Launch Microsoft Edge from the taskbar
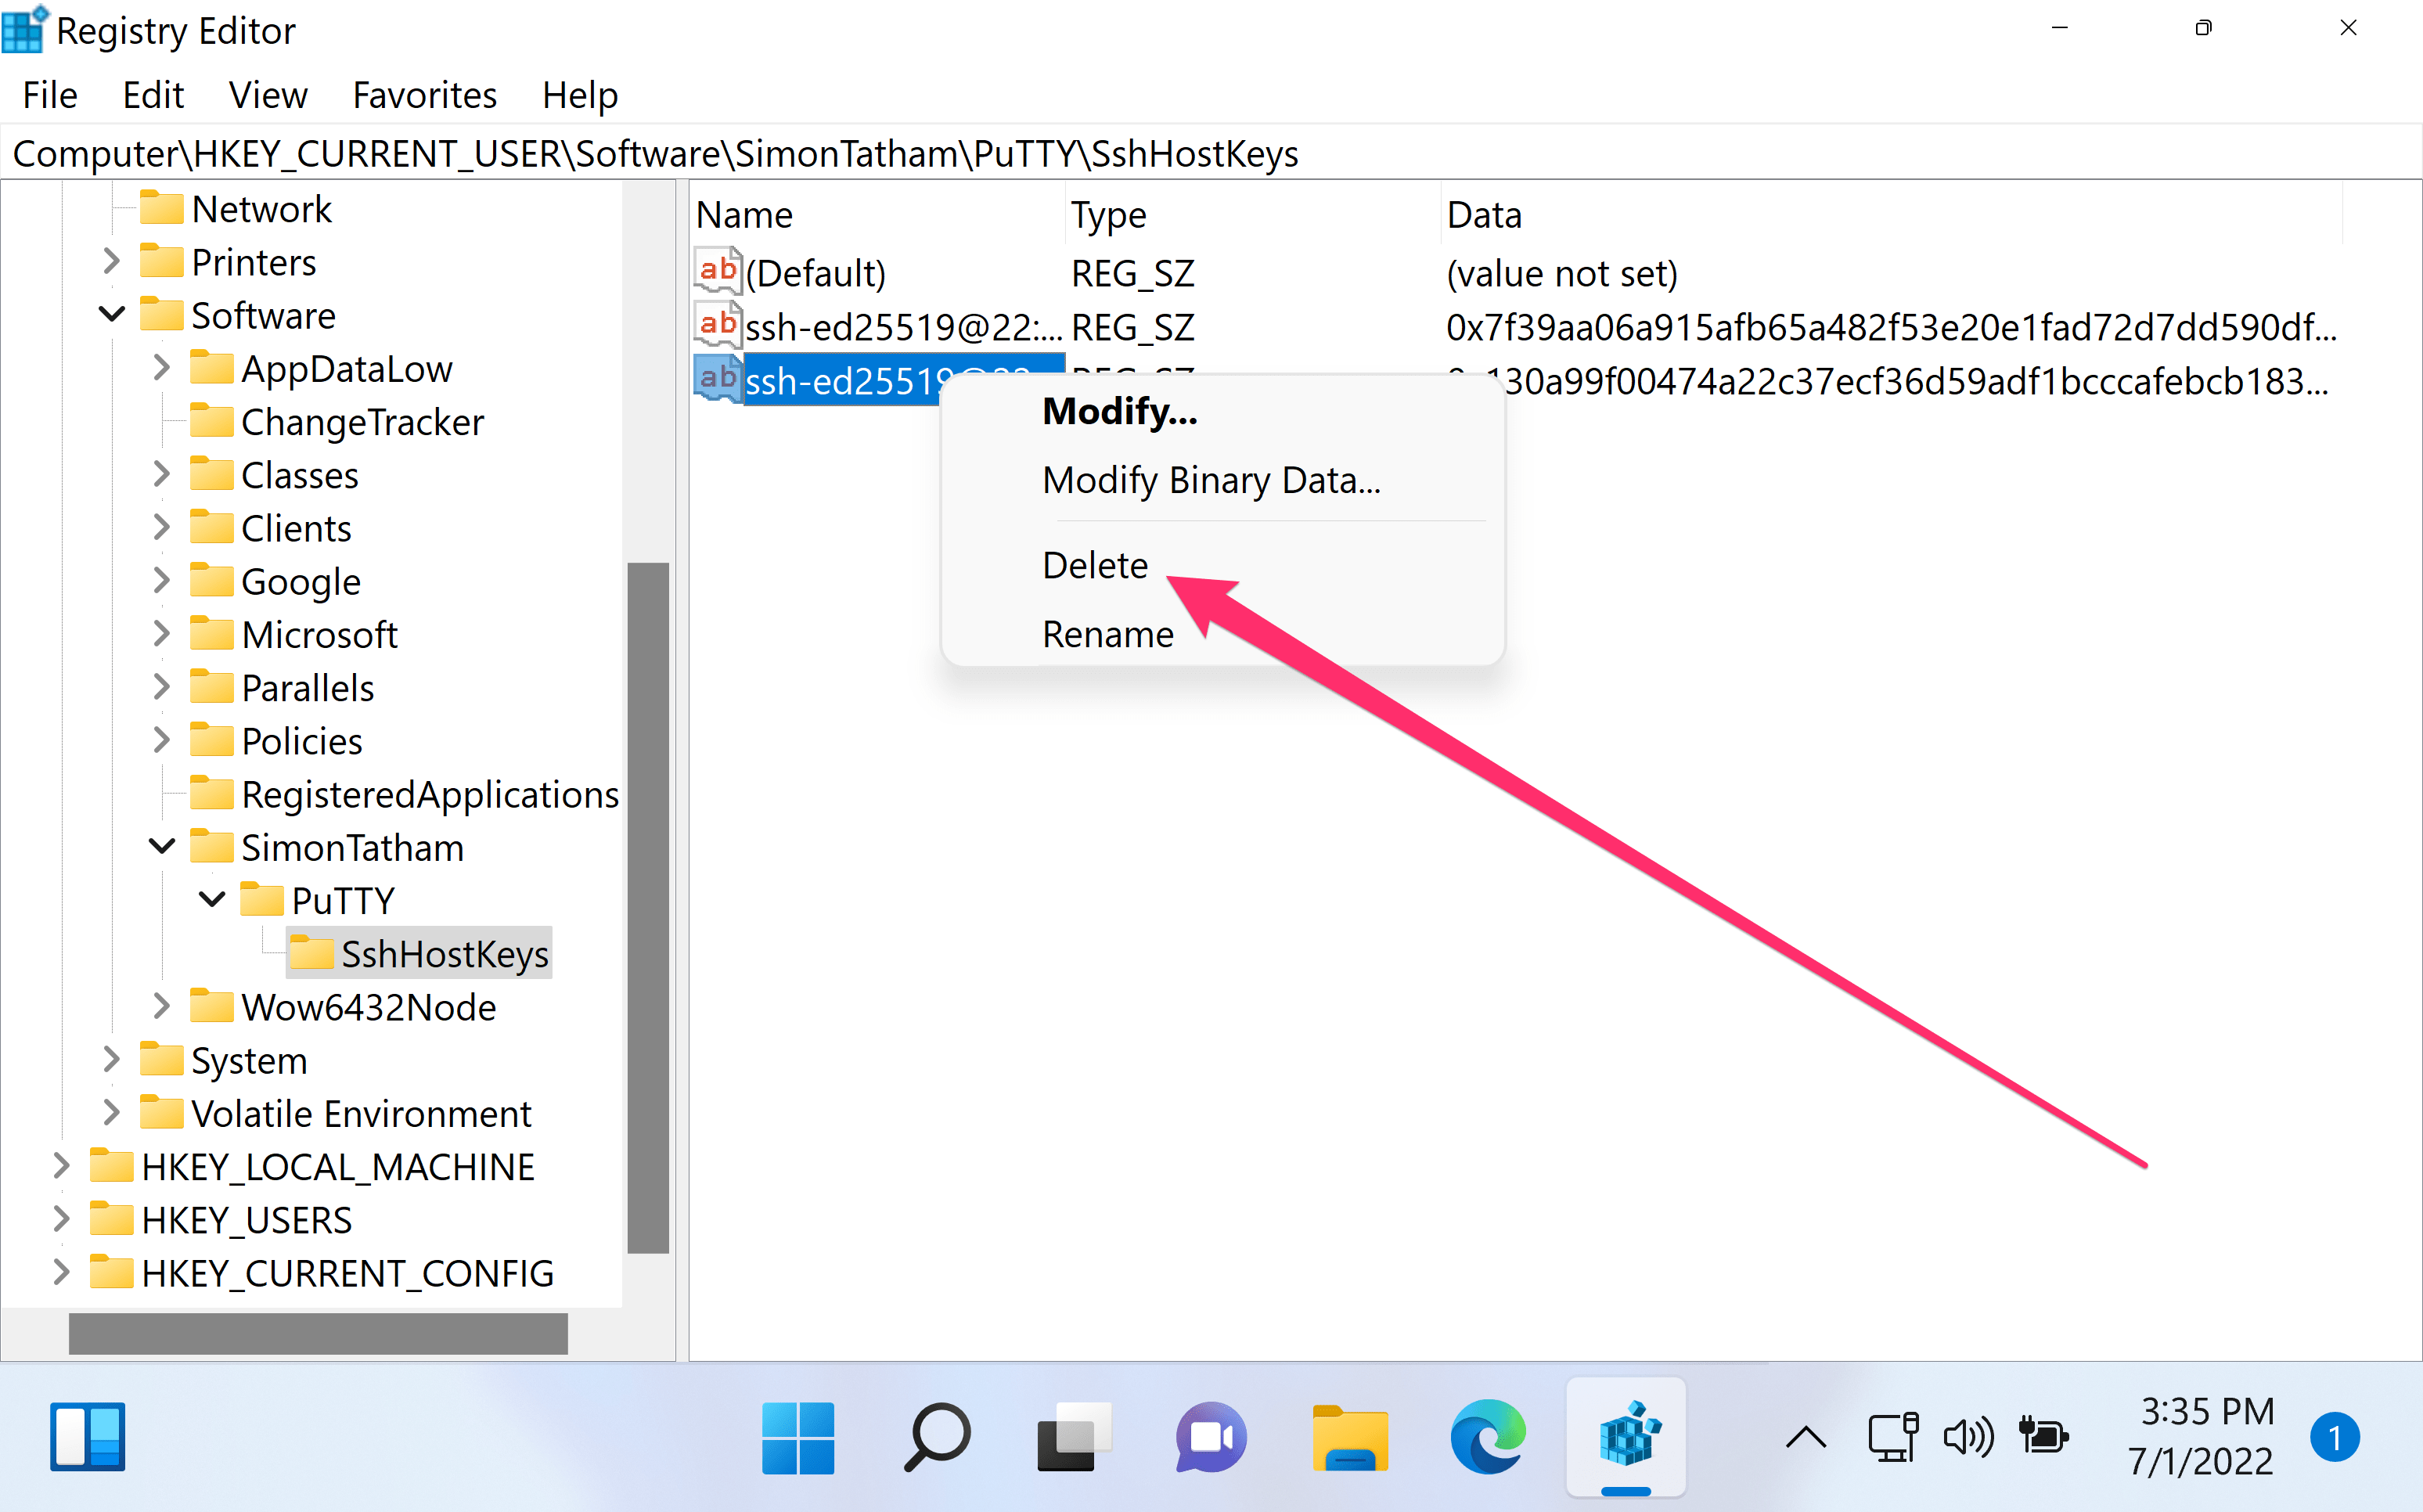Viewport: 2423px width, 1512px height. (1486, 1437)
